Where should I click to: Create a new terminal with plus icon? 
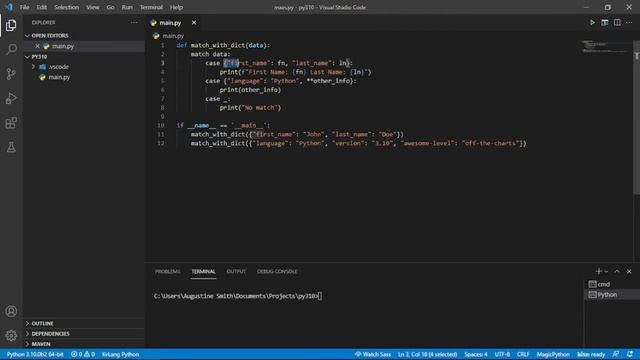598,271
